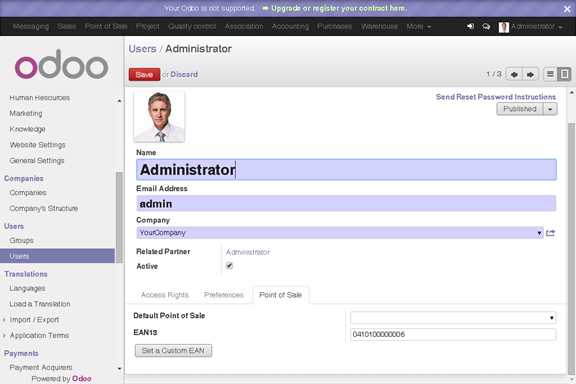Switch to list view icon
The width and height of the screenshot is (576, 384).
550,74
